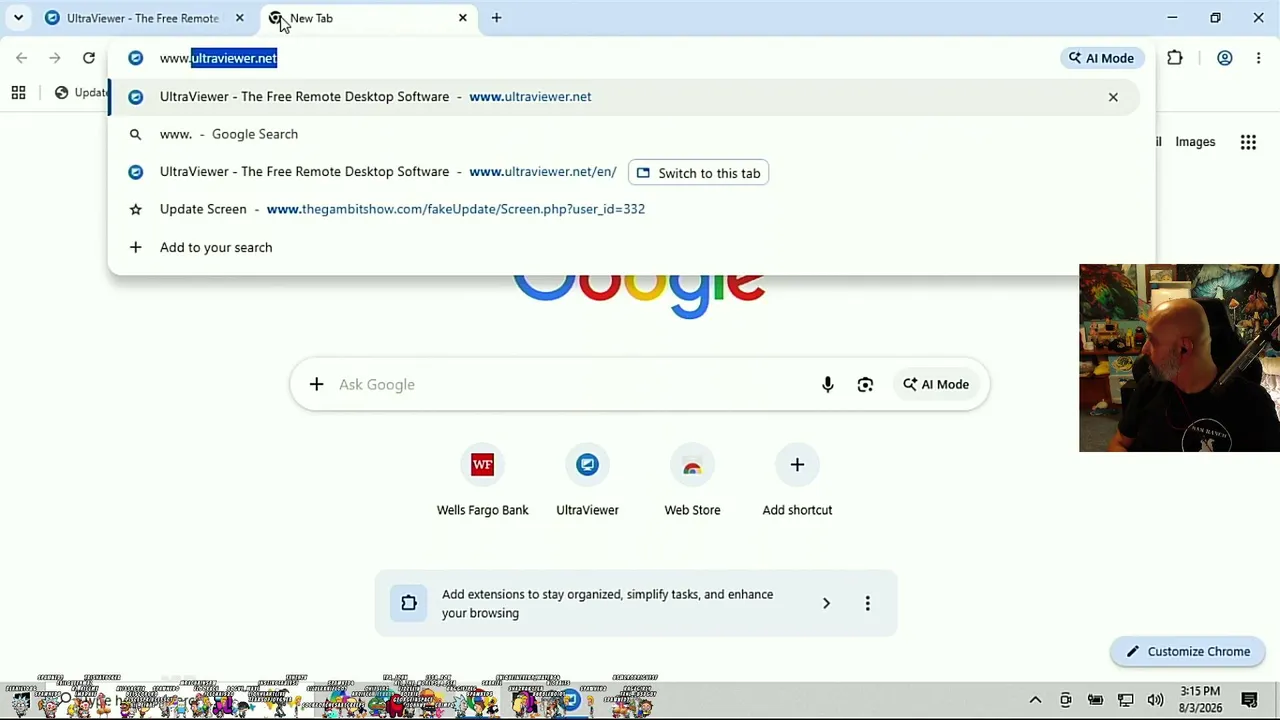Switch to the UltraViewer browser tab

tap(143, 18)
